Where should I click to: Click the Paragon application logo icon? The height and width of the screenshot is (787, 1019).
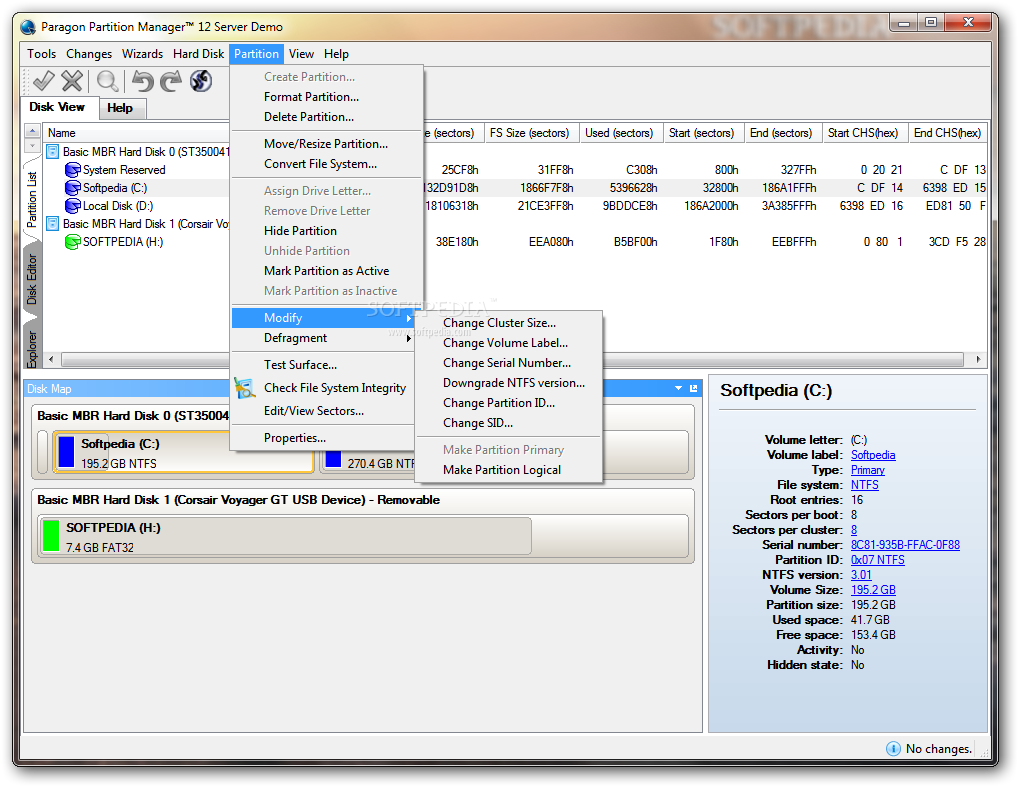(x=28, y=27)
